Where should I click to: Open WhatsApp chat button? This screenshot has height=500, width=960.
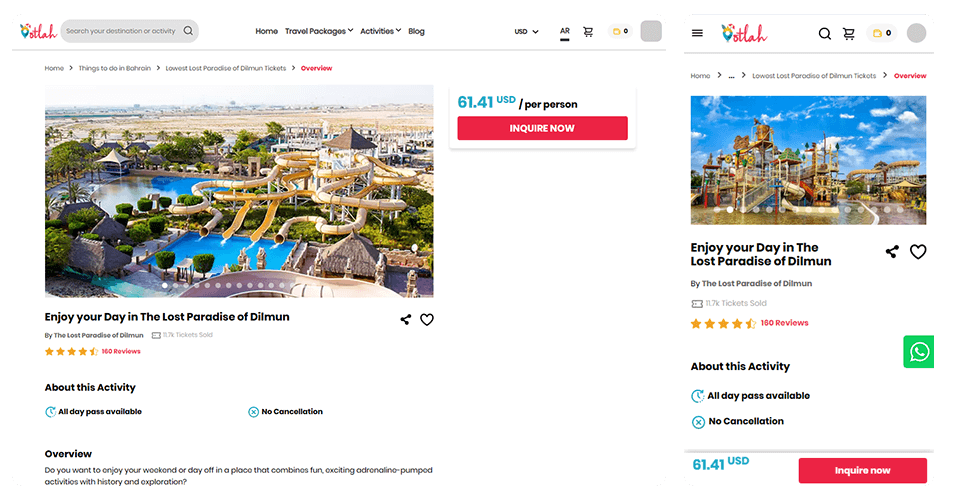click(x=918, y=351)
